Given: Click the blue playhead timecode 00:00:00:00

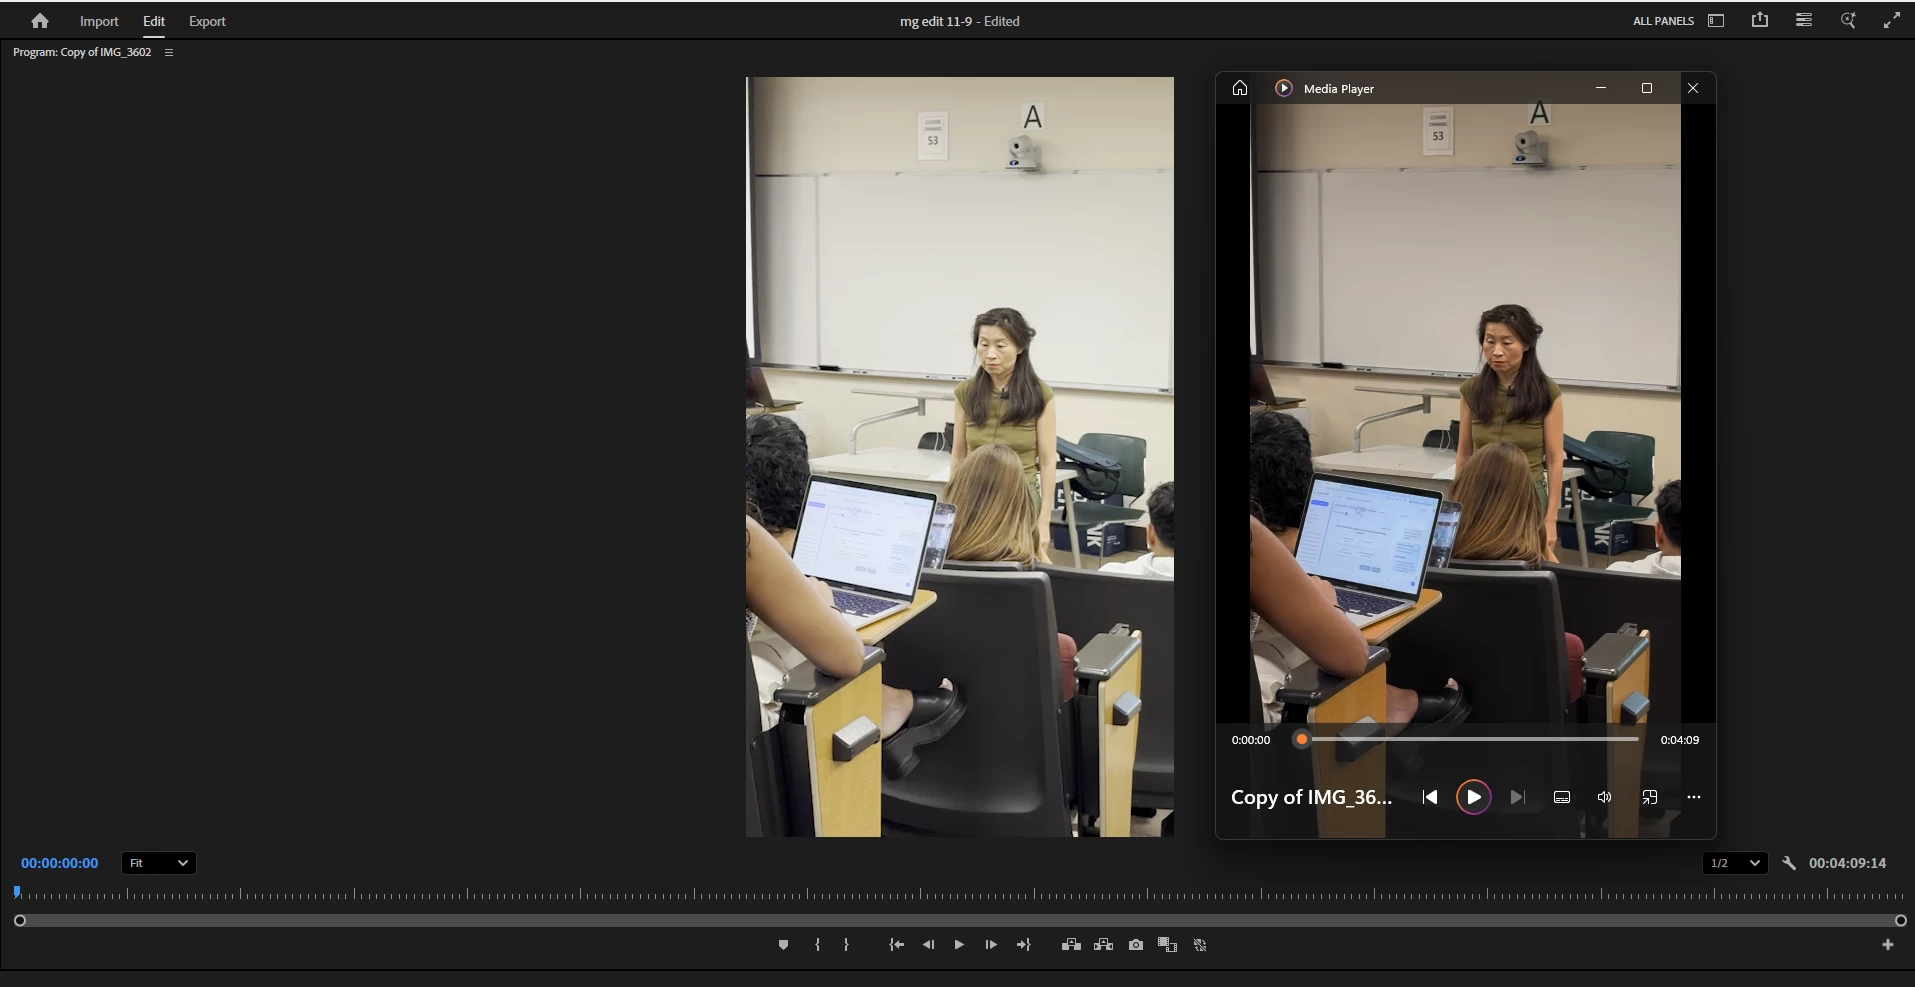Looking at the screenshot, I should click(x=60, y=863).
